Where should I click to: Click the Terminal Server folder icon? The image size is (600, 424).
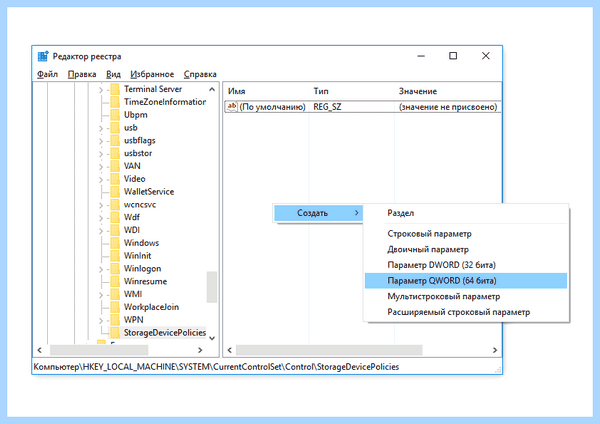pyautogui.click(x=115, y=89)
